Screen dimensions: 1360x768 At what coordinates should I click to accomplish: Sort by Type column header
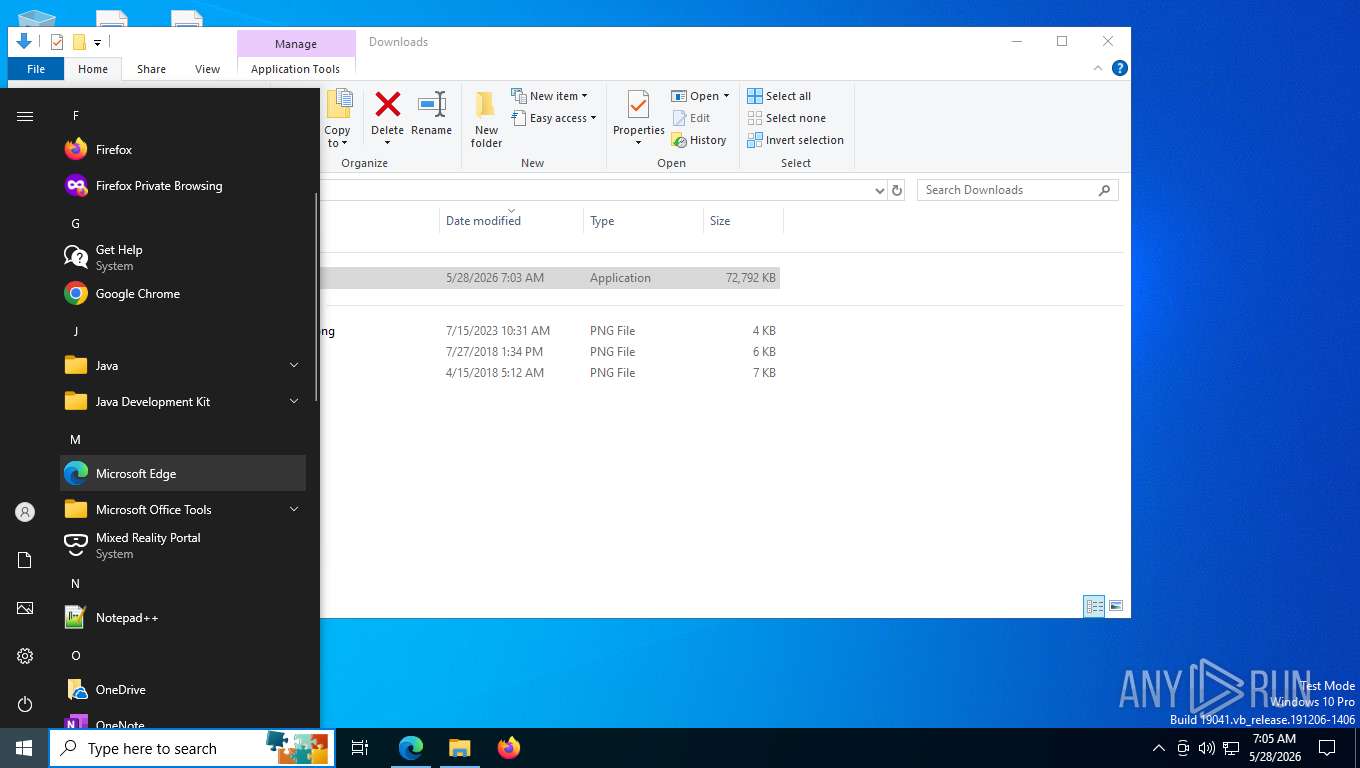tap(643, 221)
